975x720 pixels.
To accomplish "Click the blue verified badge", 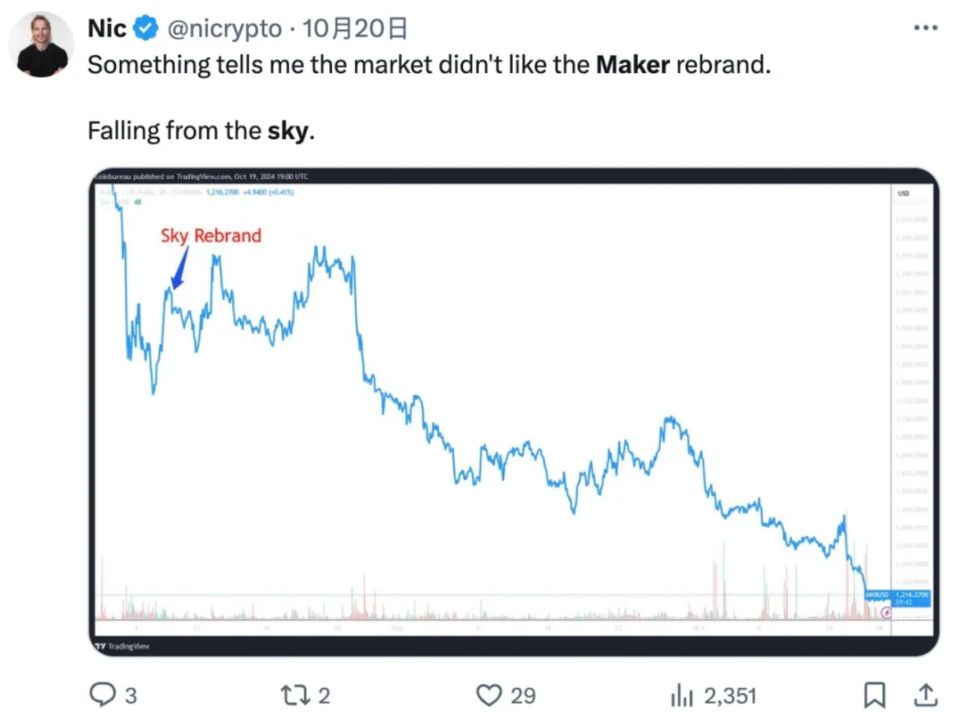I will [145, 29].
